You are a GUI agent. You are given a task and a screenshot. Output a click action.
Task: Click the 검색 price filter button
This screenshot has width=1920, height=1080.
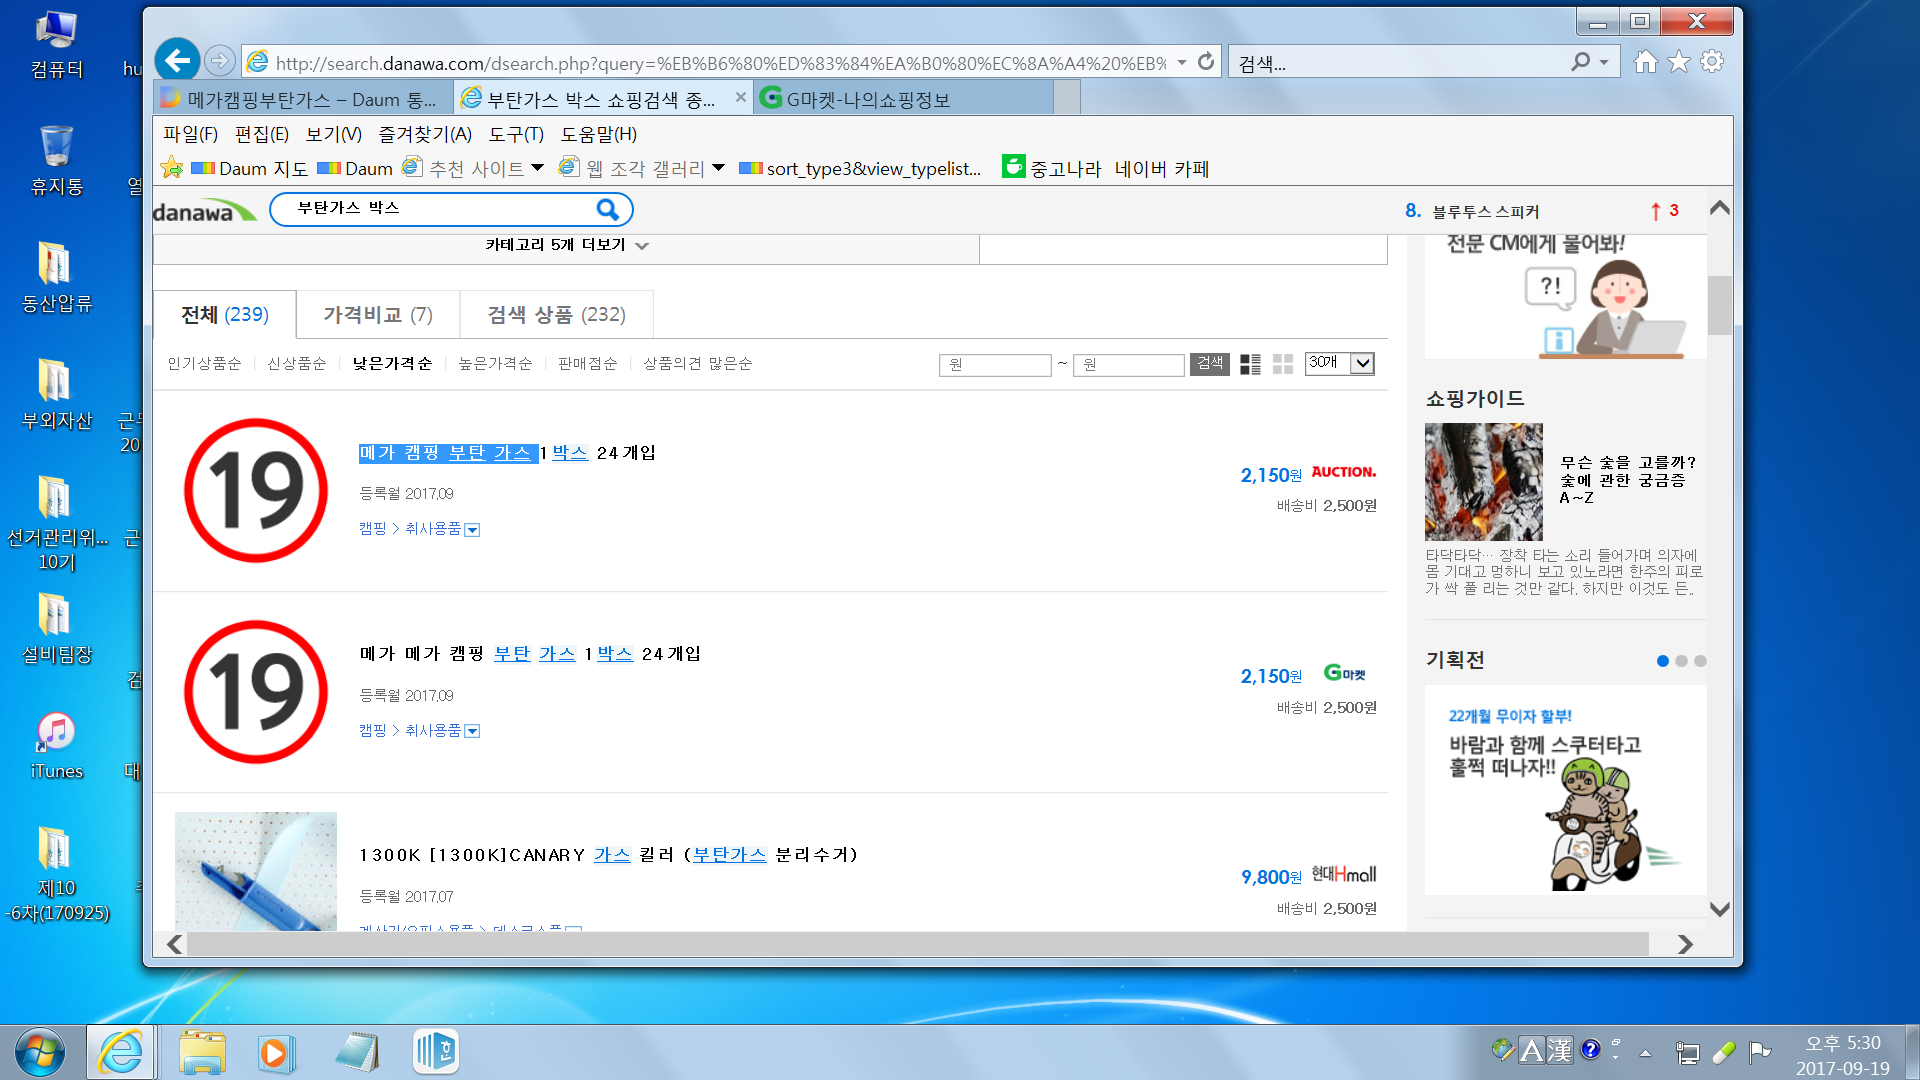1209,364
